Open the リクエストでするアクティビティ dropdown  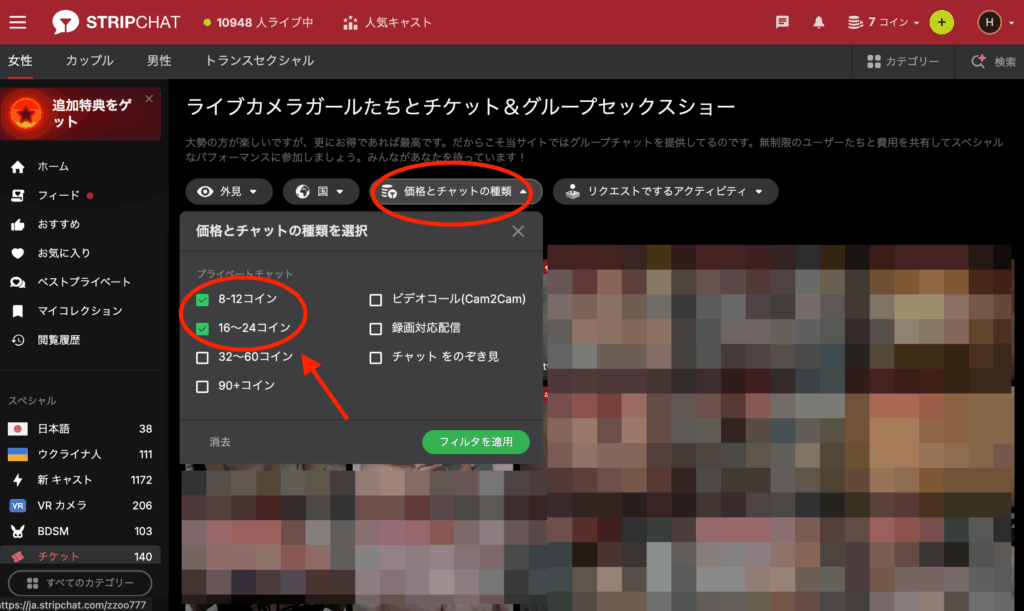[664, 191]
